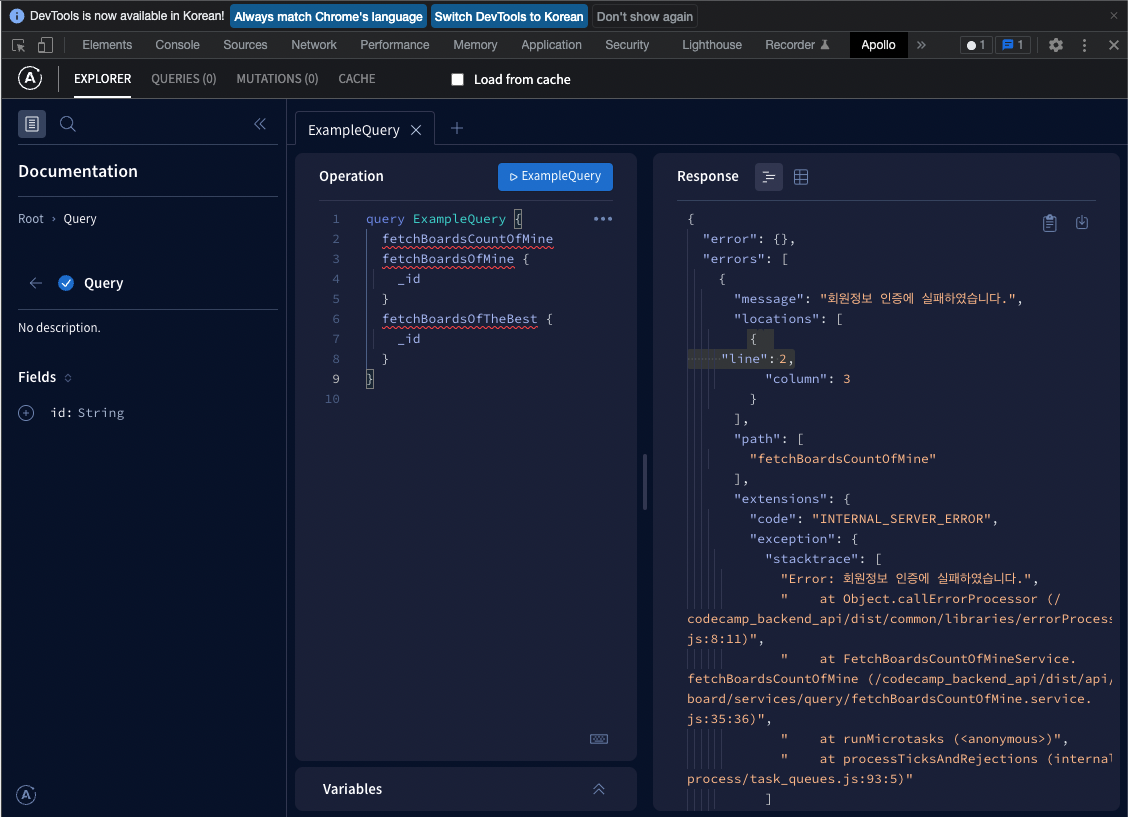This screenshot has height=817, width=1128.
Task: Open hidden DevTools panels with the chevron
Action: click(921, 45)
